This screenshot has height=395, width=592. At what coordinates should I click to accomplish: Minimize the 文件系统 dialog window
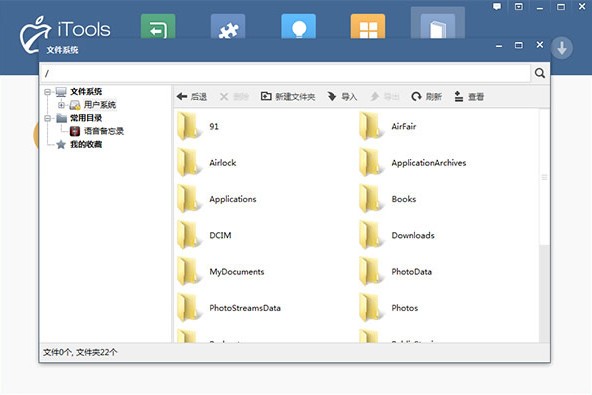(x=499, y=46)
